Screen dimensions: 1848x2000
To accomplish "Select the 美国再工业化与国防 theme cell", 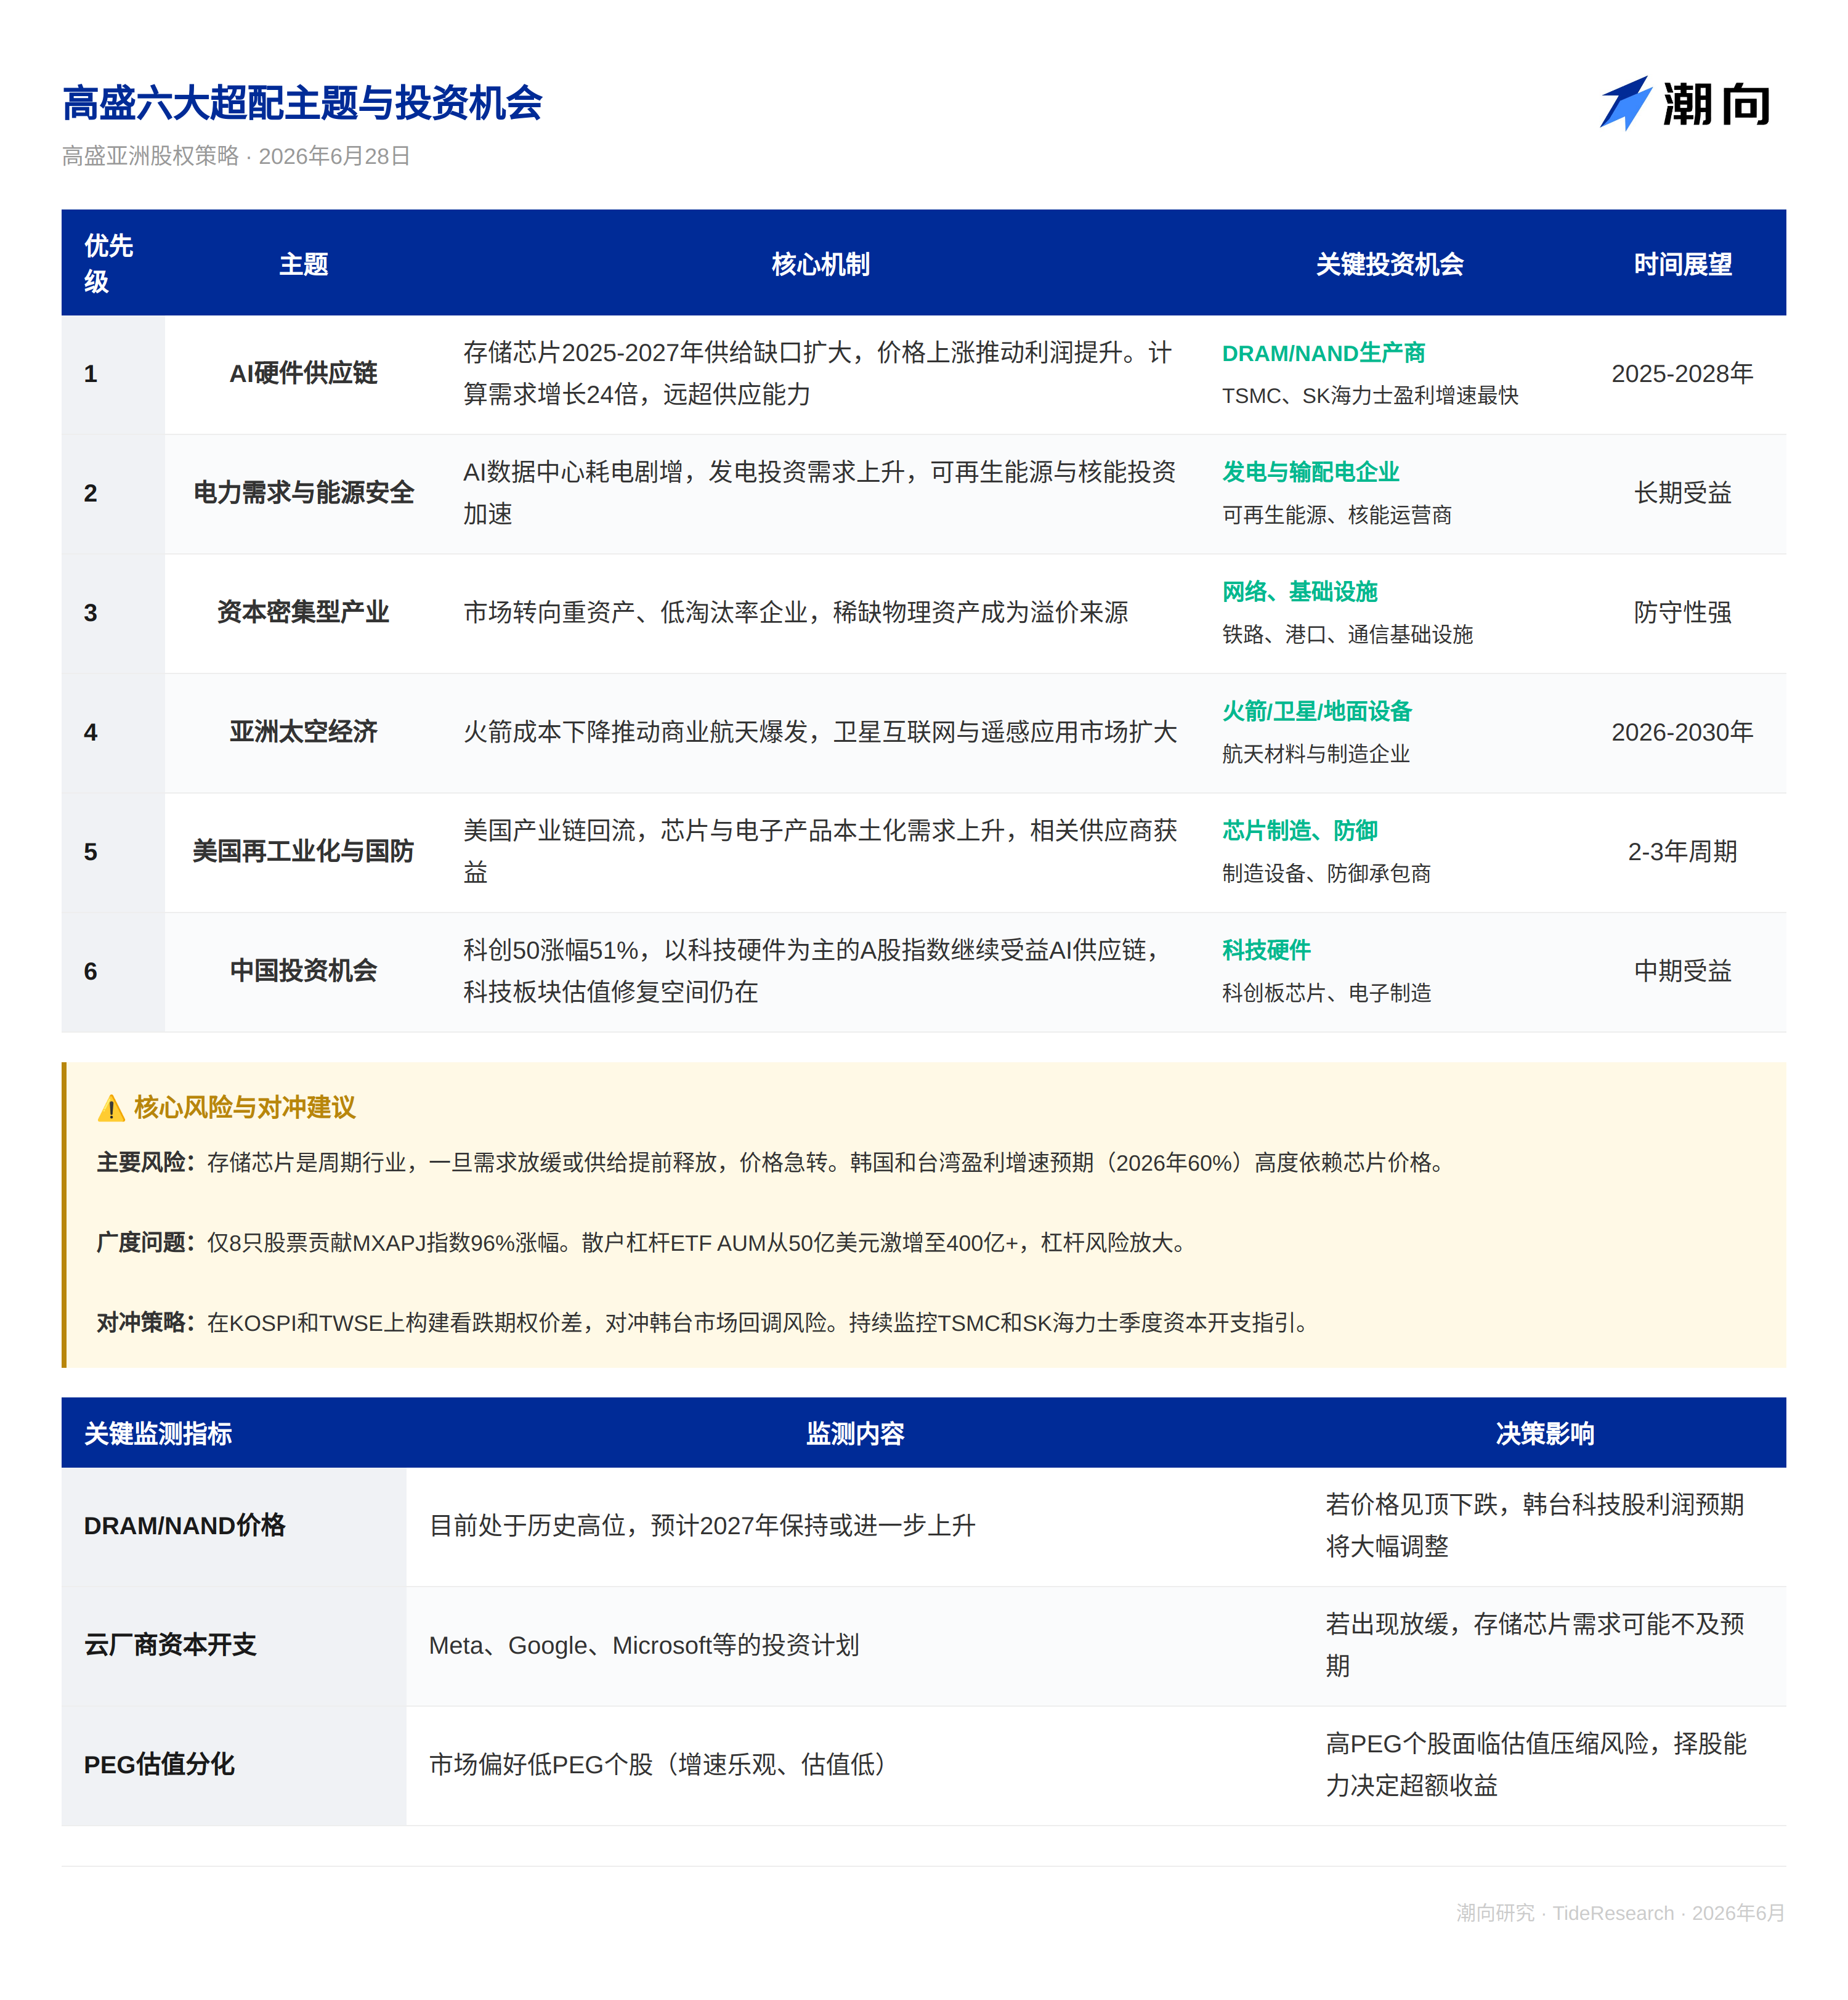I will (x=303, y=851).
